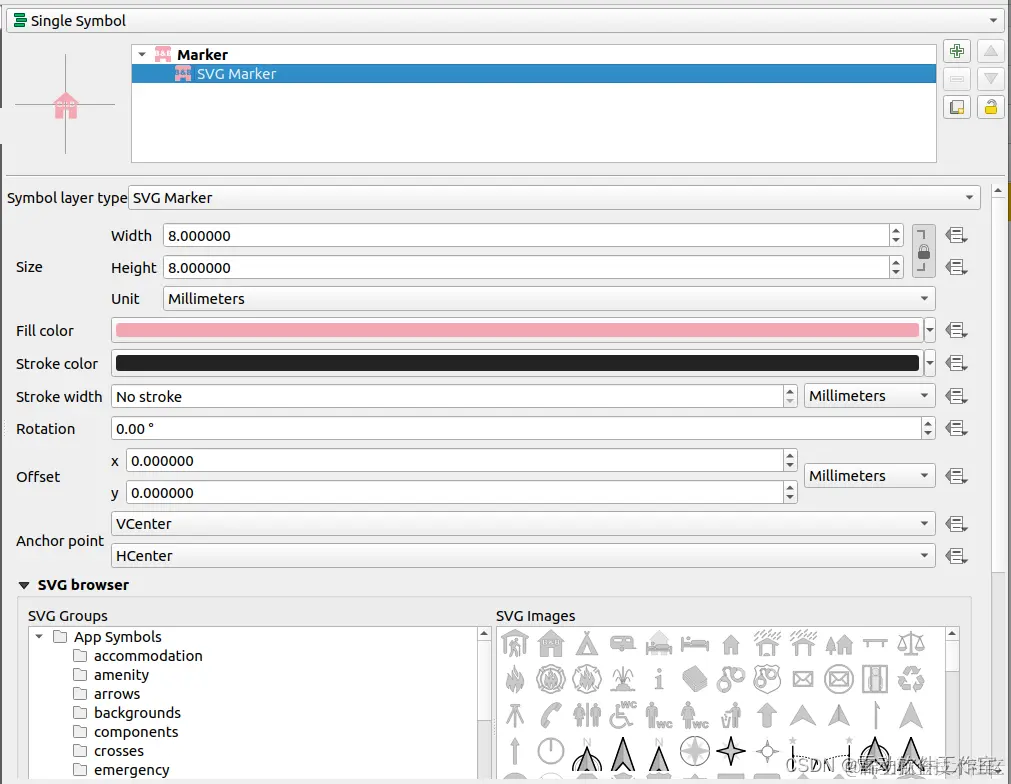
Task: Open the Fill color dropdown arrow menu
Action: [930, 331]
